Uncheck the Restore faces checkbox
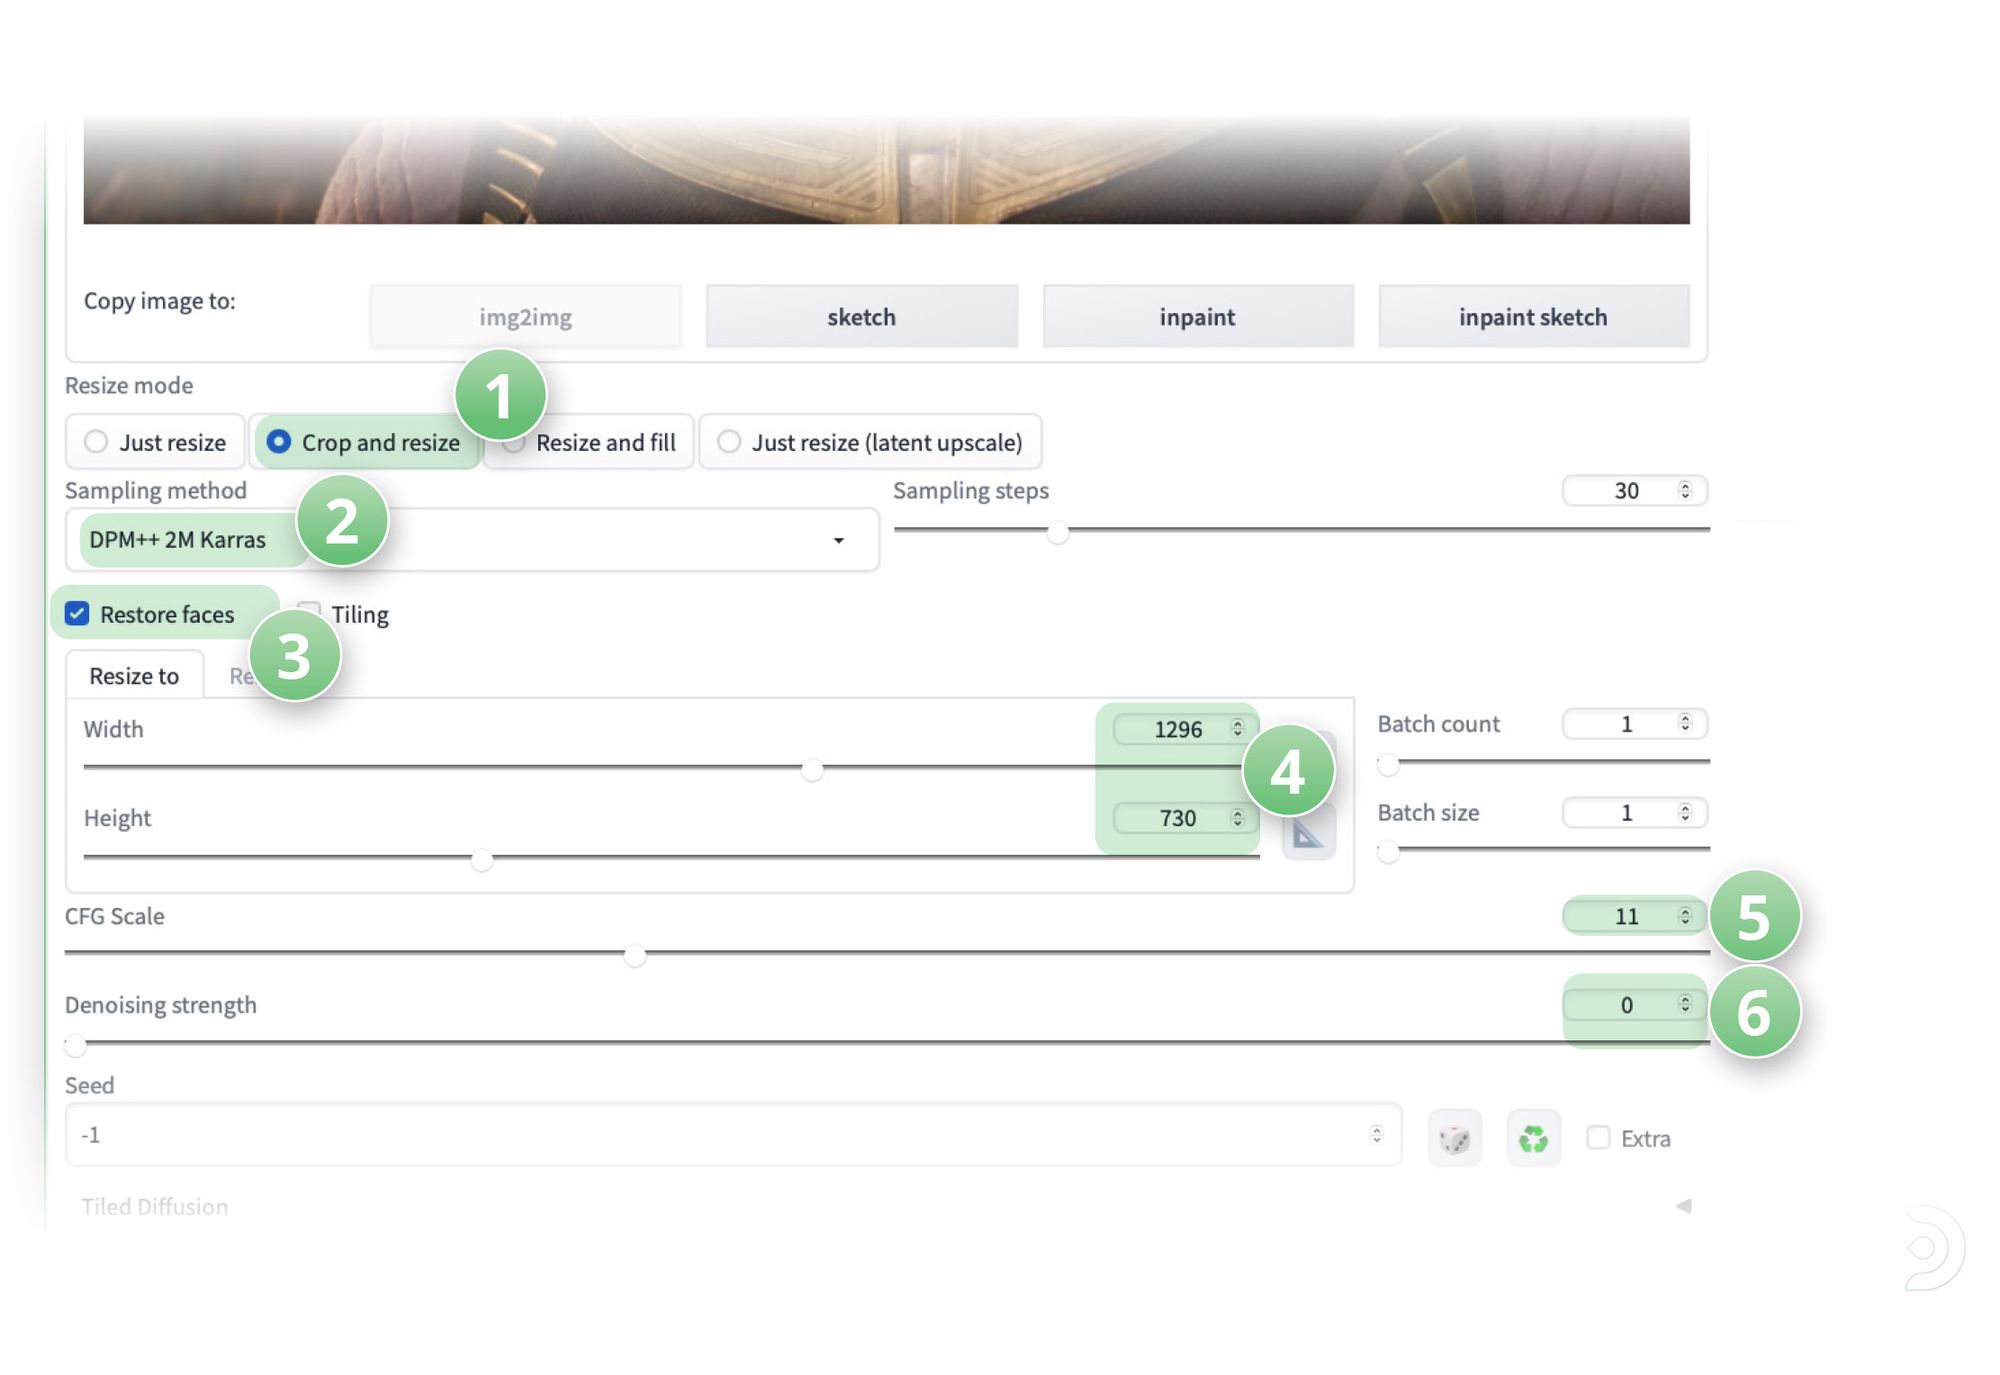 click(x=77, y=614)
